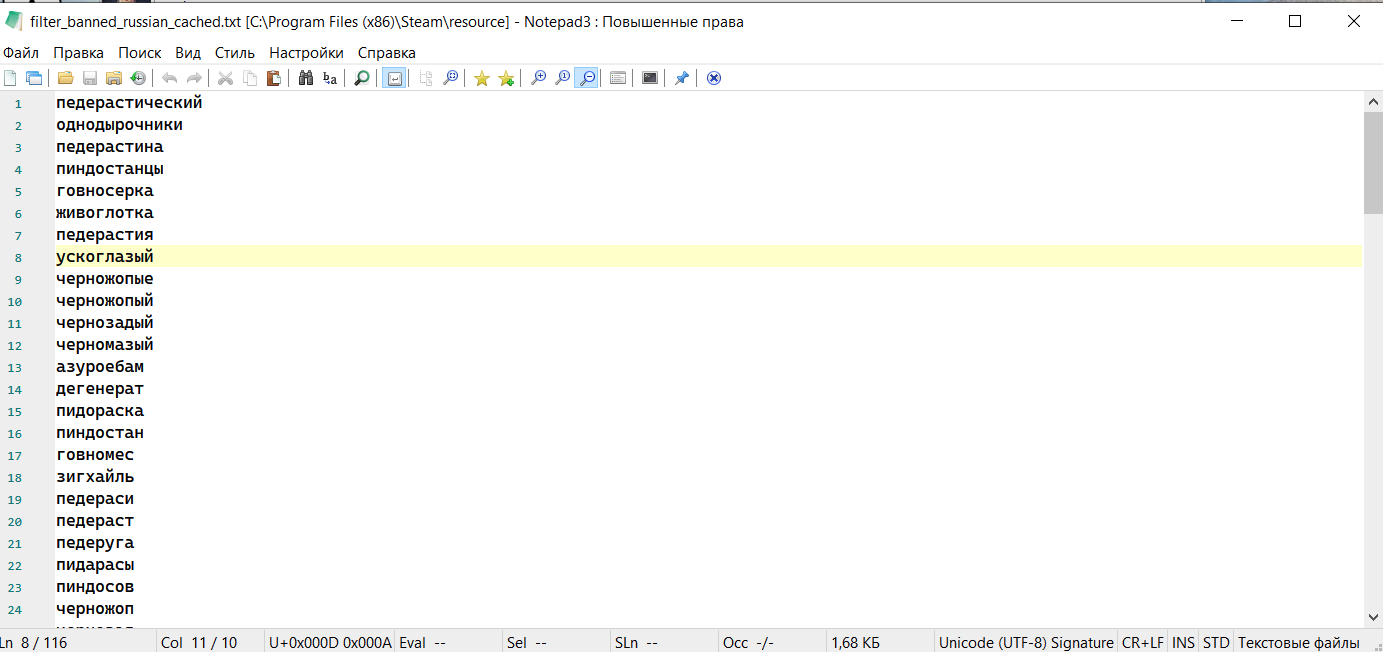This screenshot has height=652, width=1383.
Task: Click U+0x000D 0x000A status entry
Action: coord(330,642)
